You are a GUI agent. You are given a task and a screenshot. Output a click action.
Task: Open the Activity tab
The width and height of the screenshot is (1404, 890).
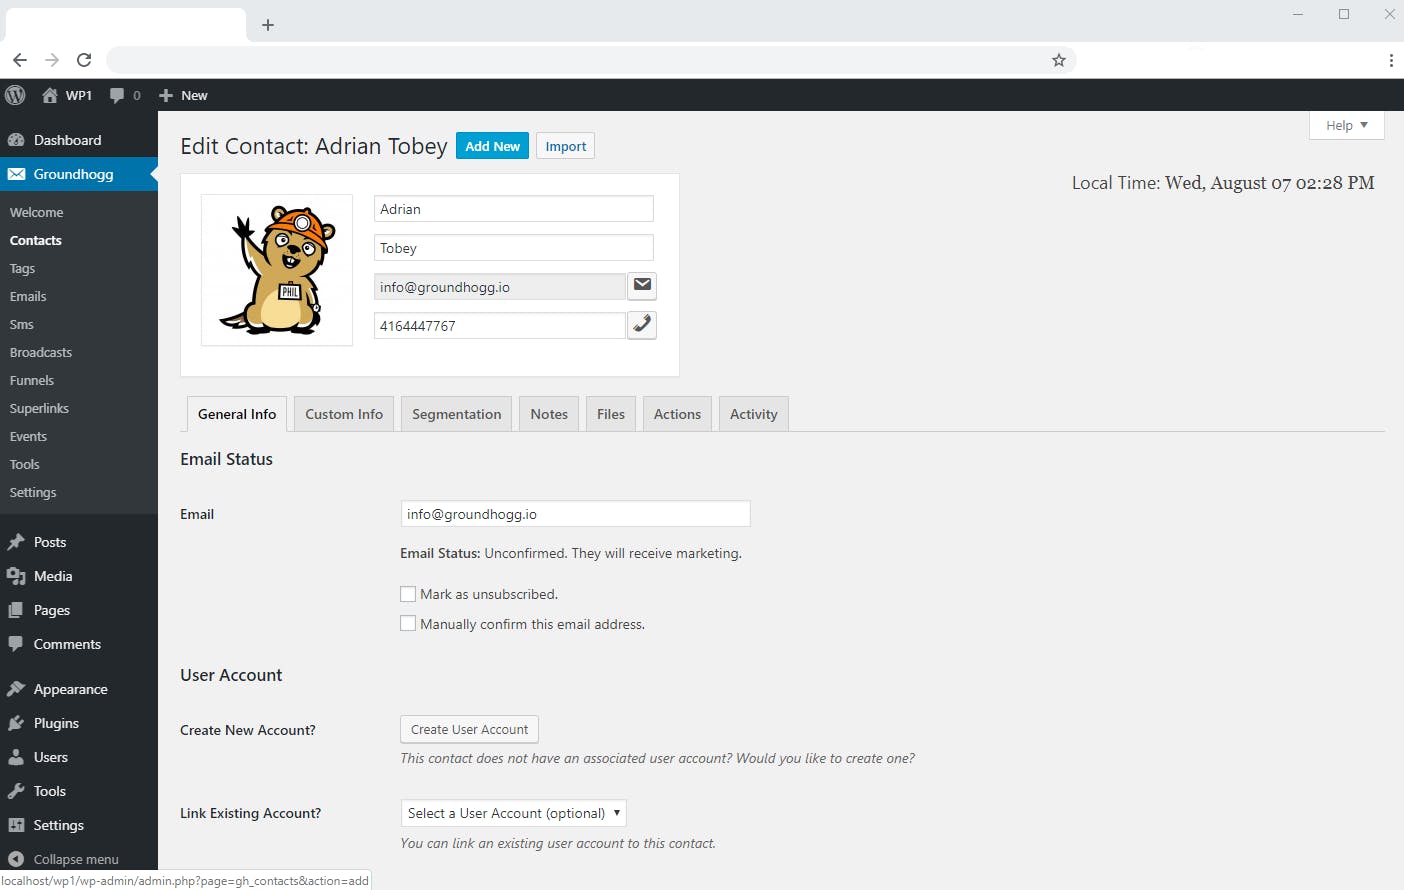(754, 414)
